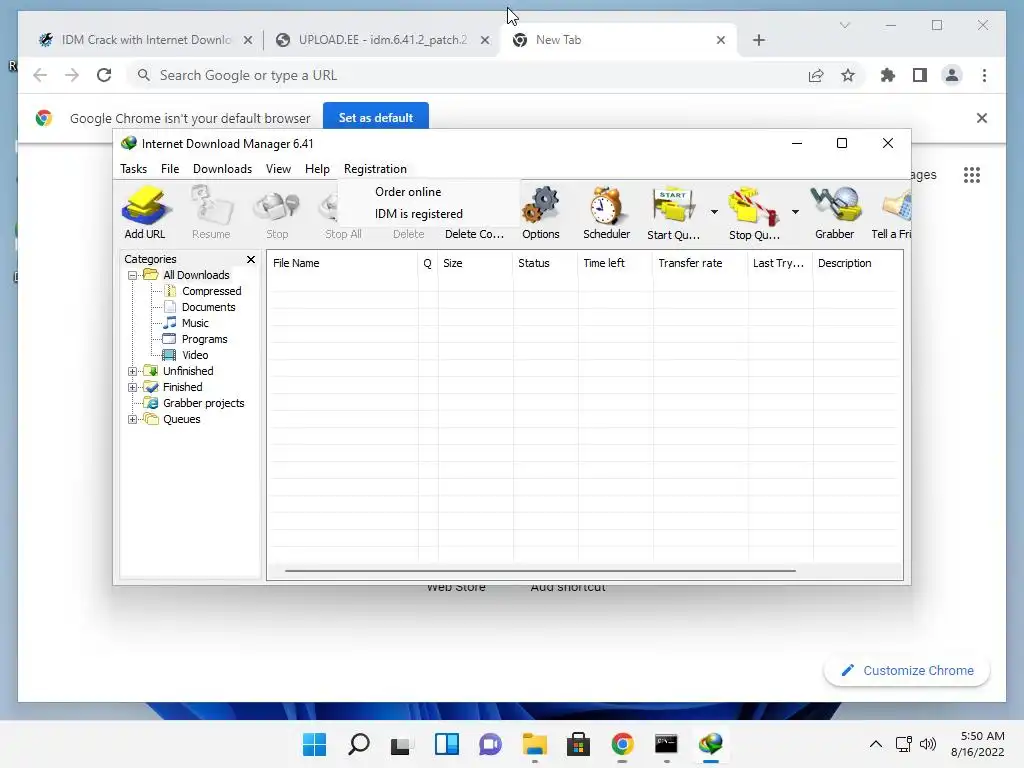The image size is (1024, 768).
Task: Select Grabber projects in tree
Action: click(204, 403)
